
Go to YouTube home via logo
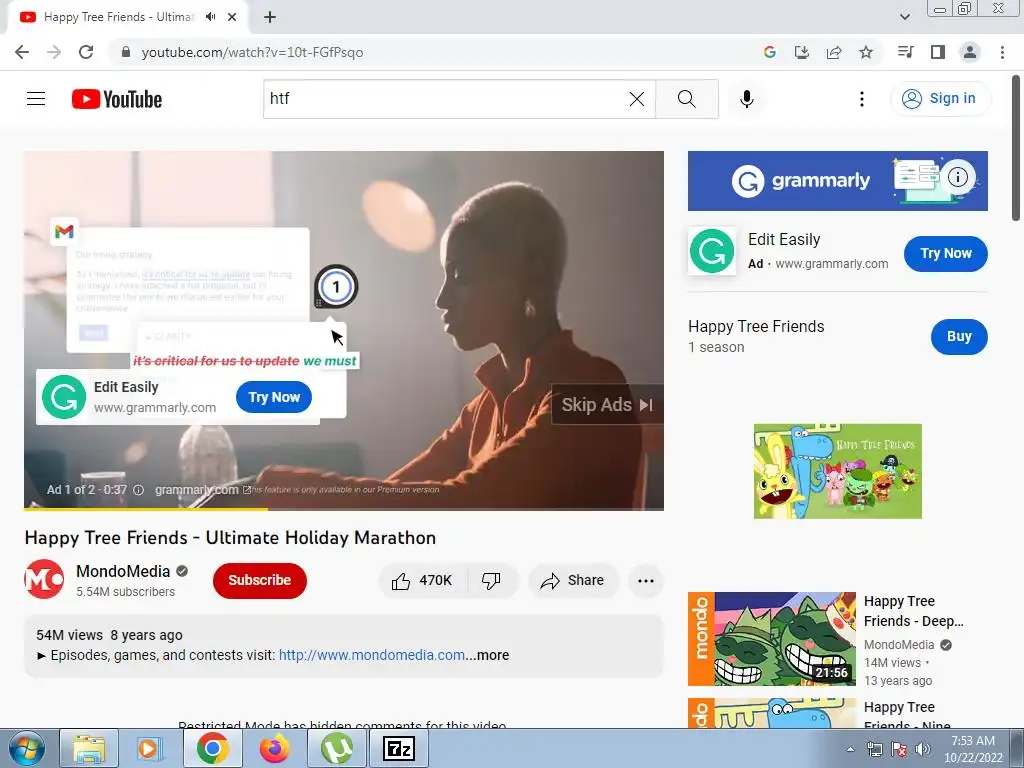[x=117, y=99]
